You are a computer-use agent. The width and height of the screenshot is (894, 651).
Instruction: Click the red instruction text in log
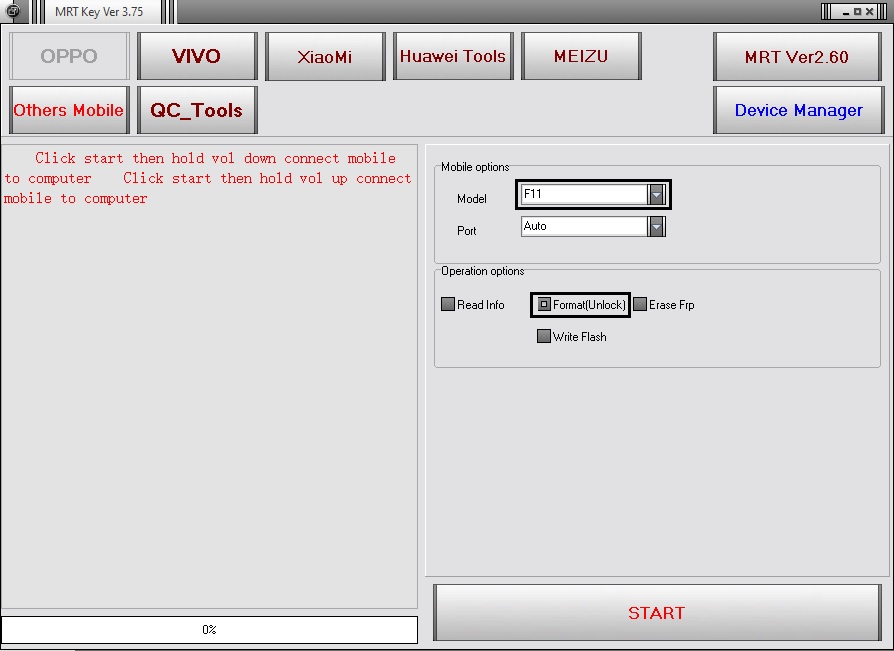coord(208,178)
